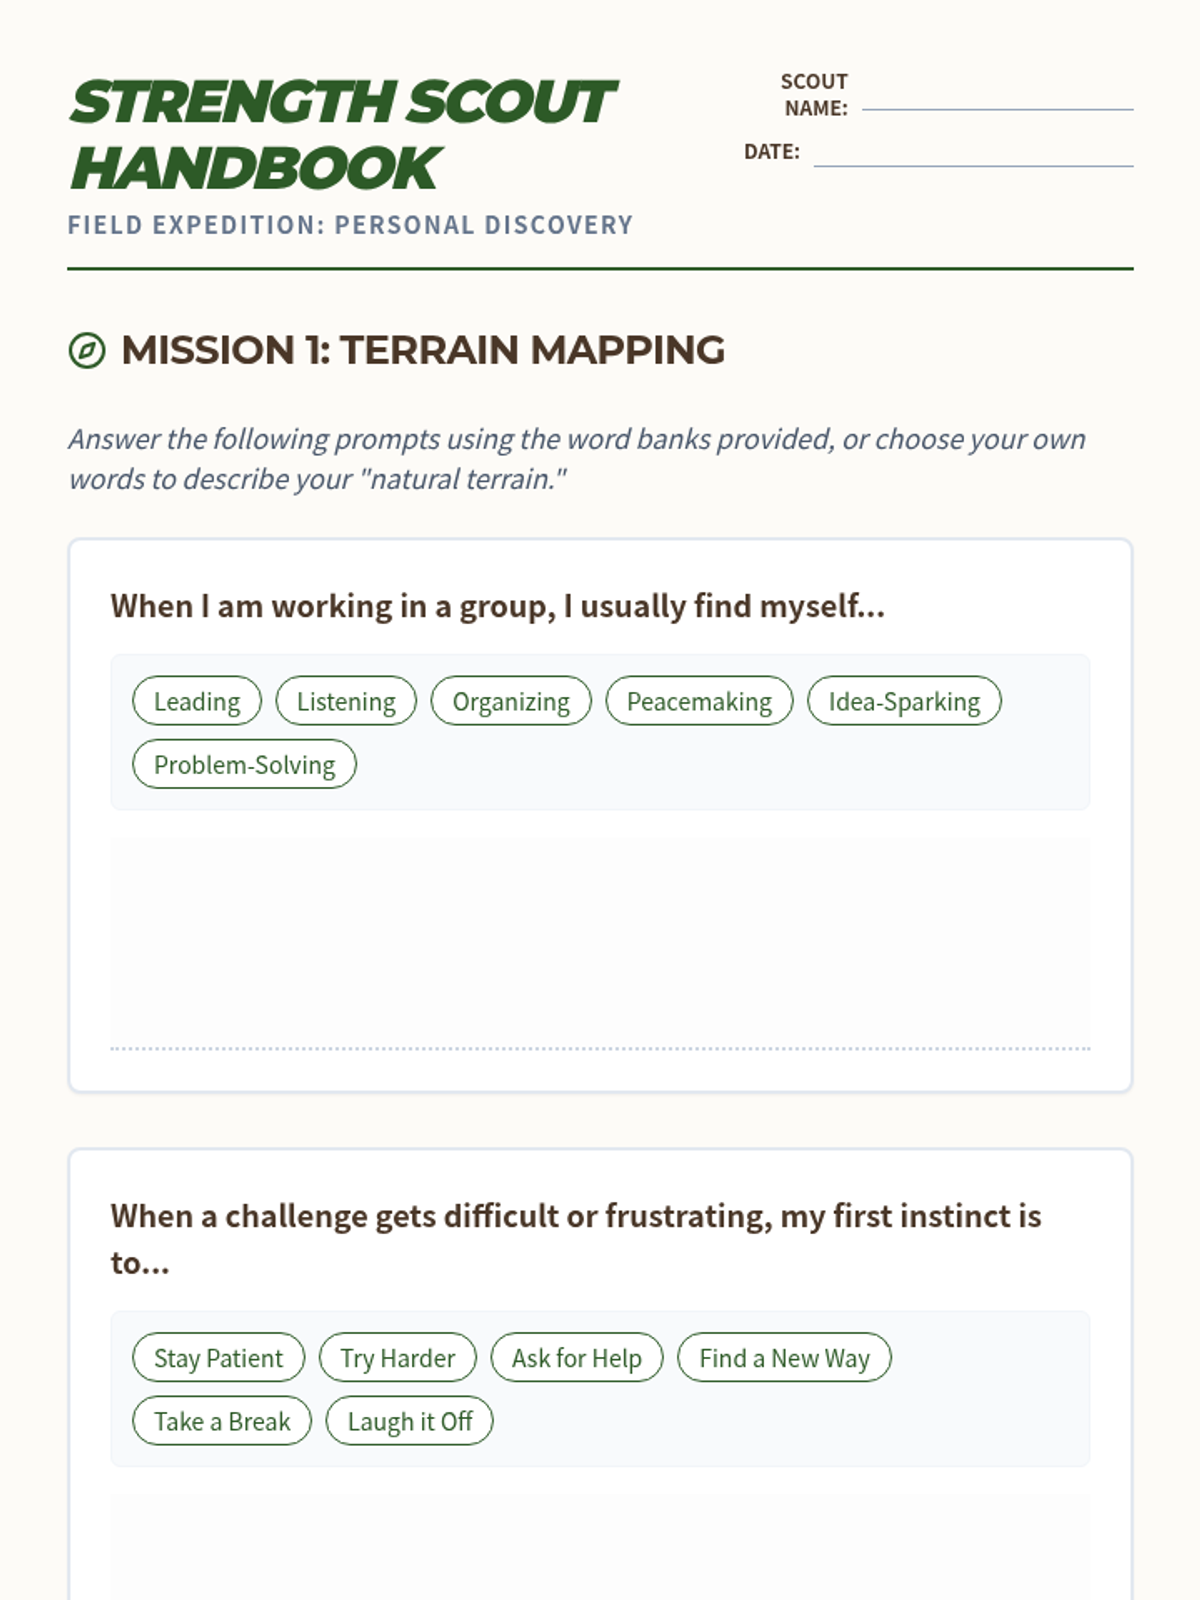Choose the Organizing word chip
The image size is (1200, 1600).
tap(511, 701)
